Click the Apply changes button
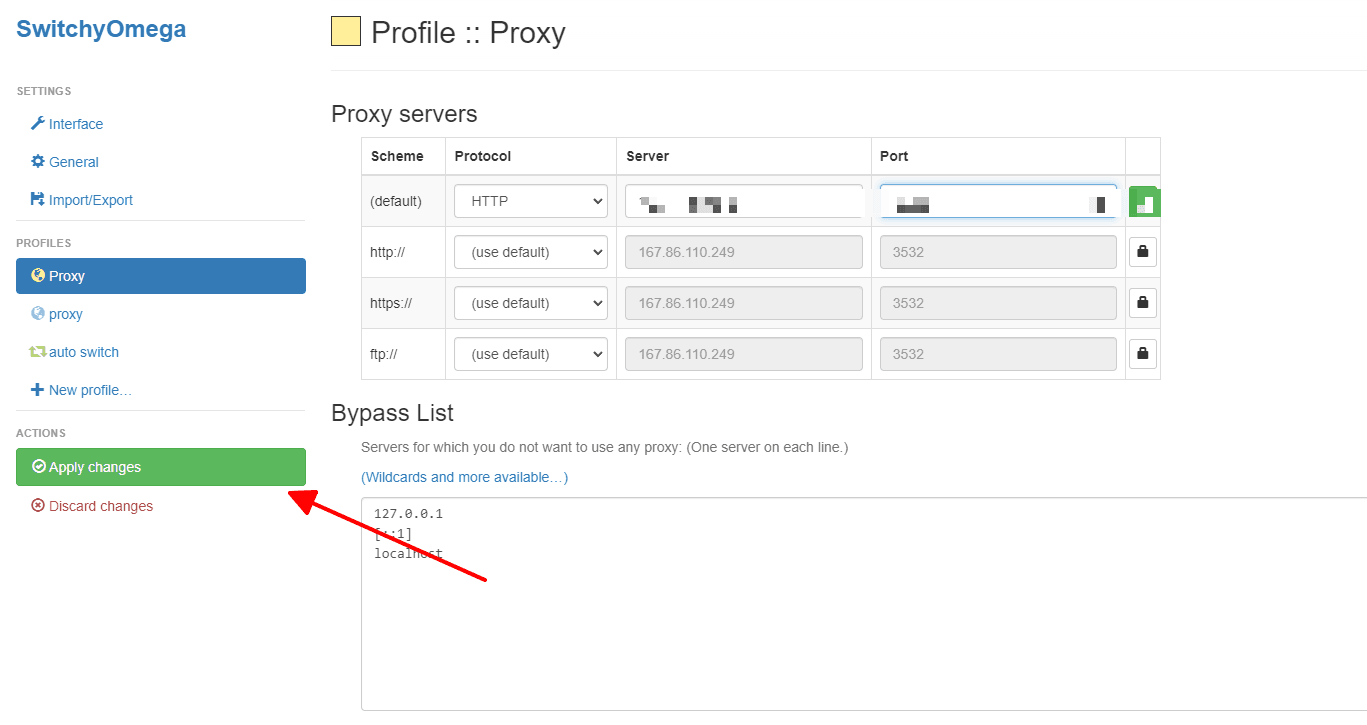This screenshot has height=725, width=1367. coord(161,467)
